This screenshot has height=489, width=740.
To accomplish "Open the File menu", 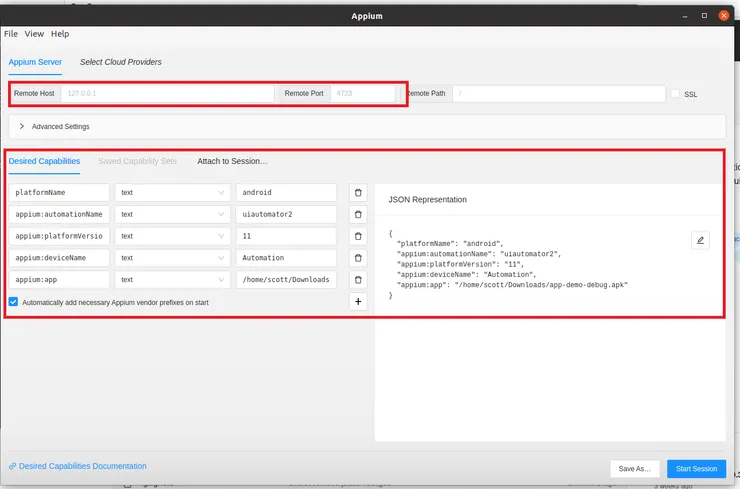I will pyautogui.click(x=11, y=34).
